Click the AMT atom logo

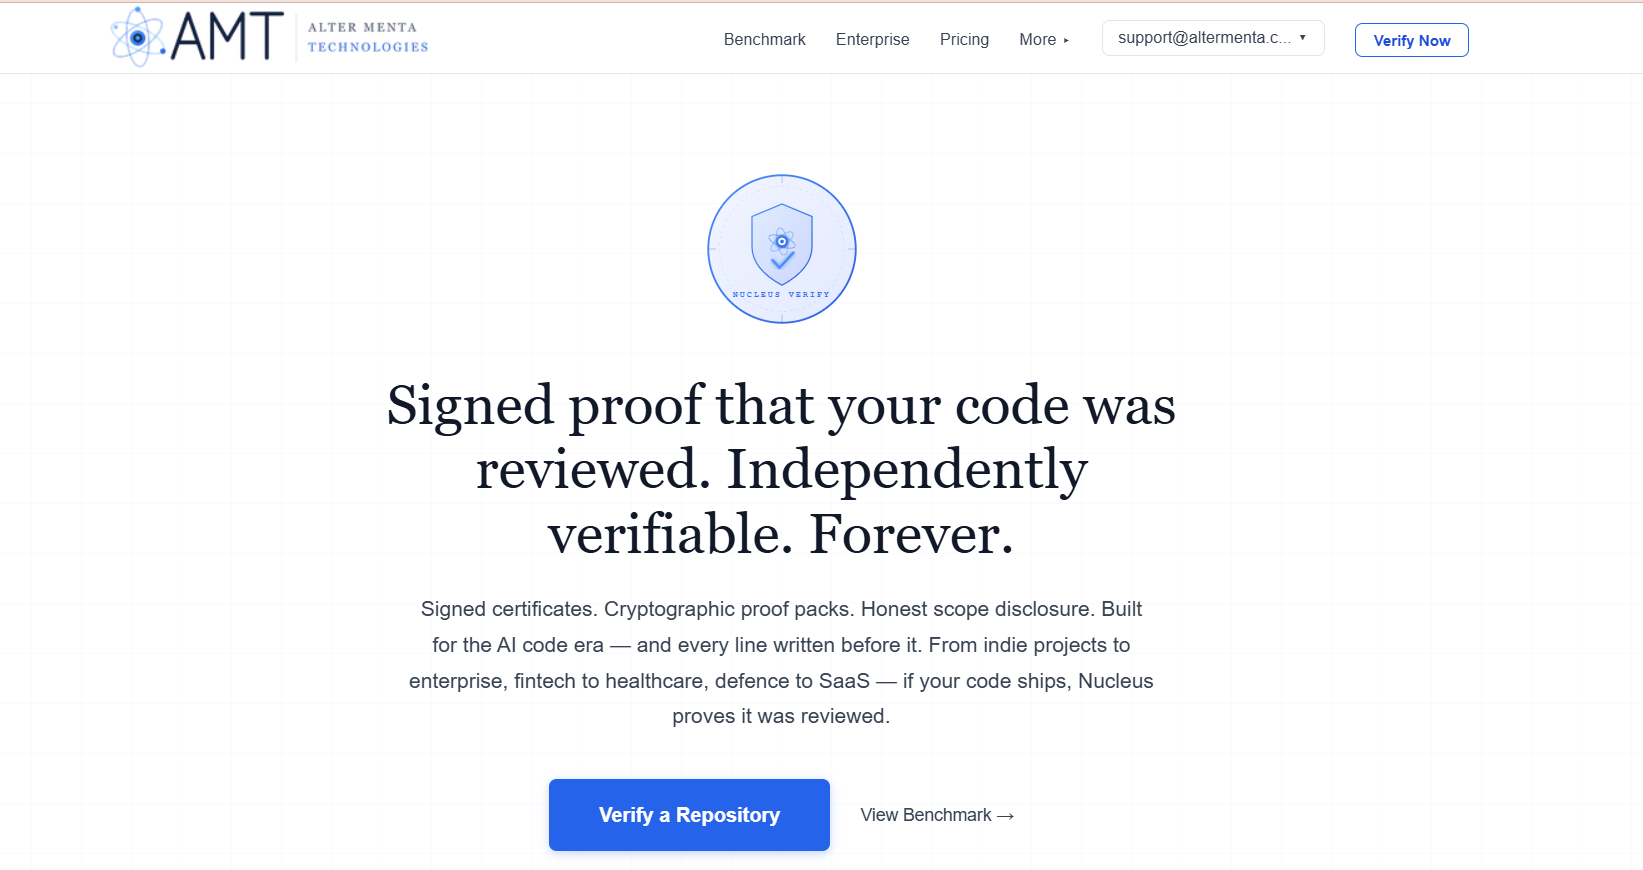tap(137, 36)
